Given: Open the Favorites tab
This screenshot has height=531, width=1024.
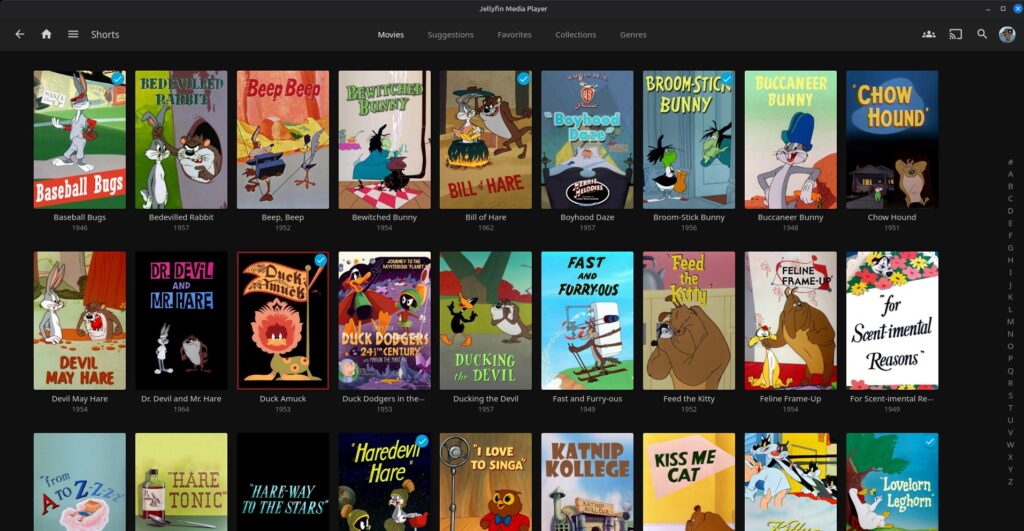Looking at the screenshot, I should tap(514, 35).
